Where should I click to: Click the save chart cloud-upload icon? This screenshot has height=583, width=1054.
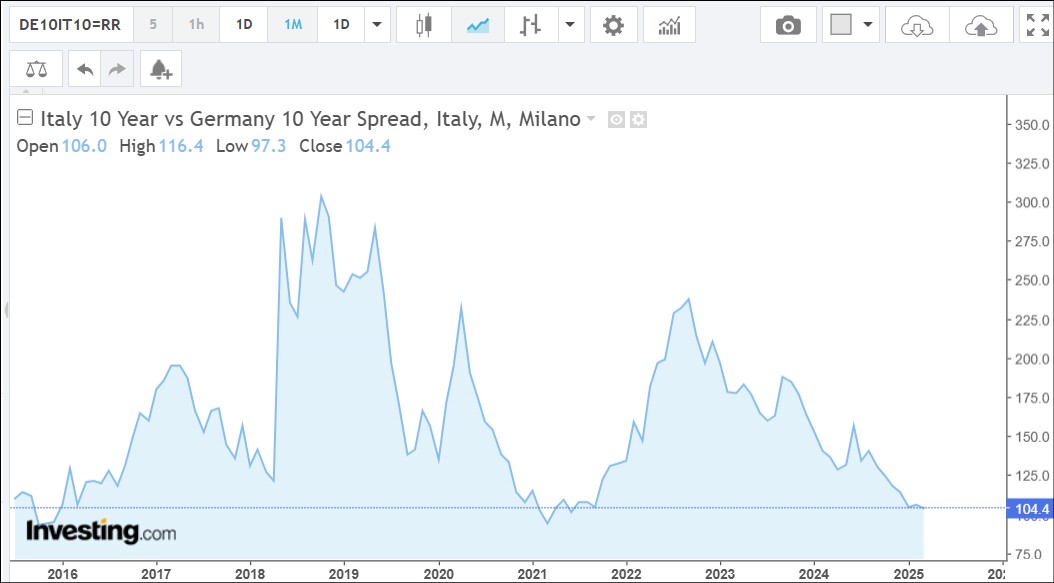tap(980, 25)
